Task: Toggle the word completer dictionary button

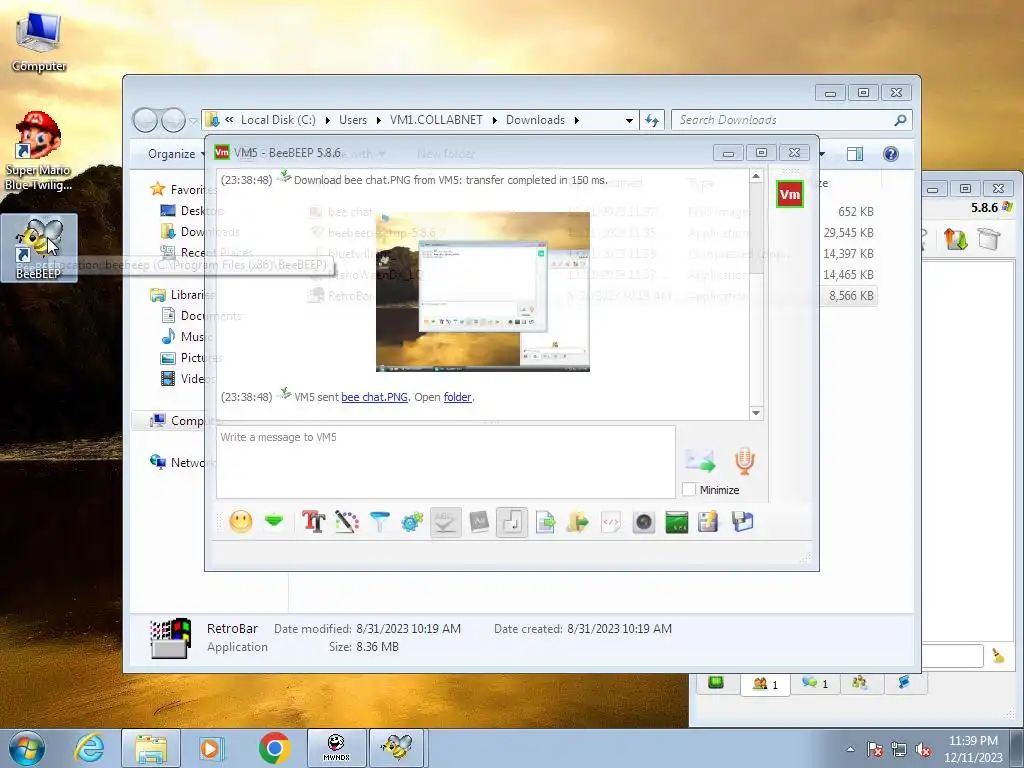Action: coord(479,522)
